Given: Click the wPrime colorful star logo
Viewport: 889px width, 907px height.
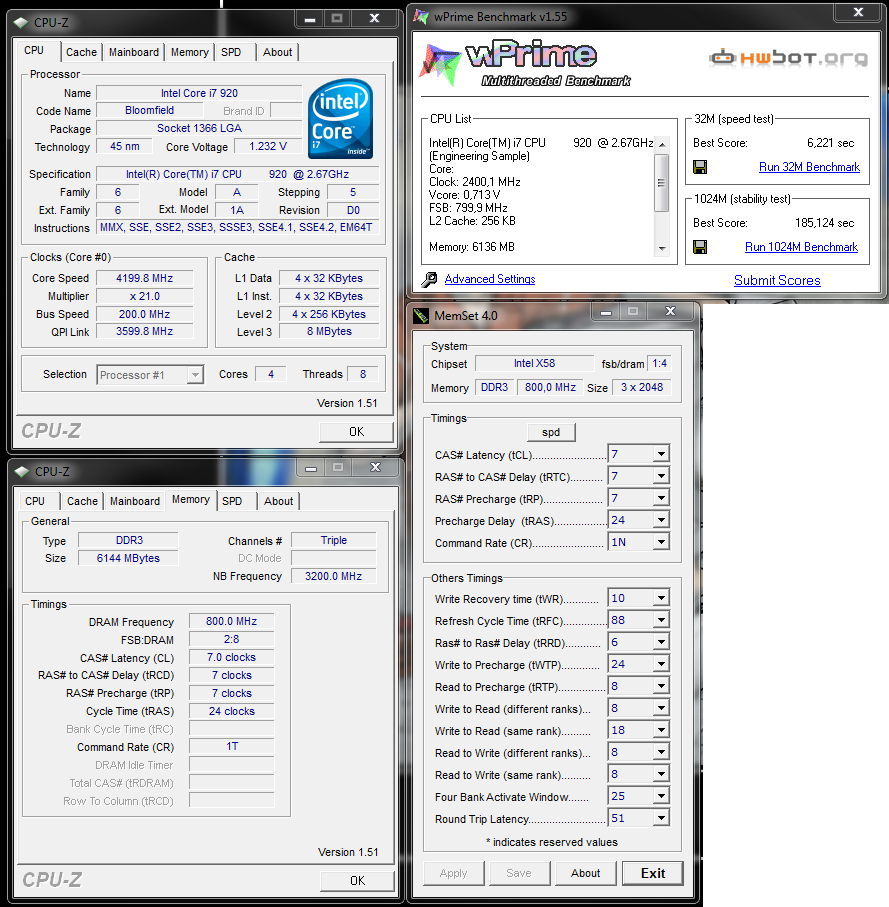Looking at the screenshot, I should point(441,64).
